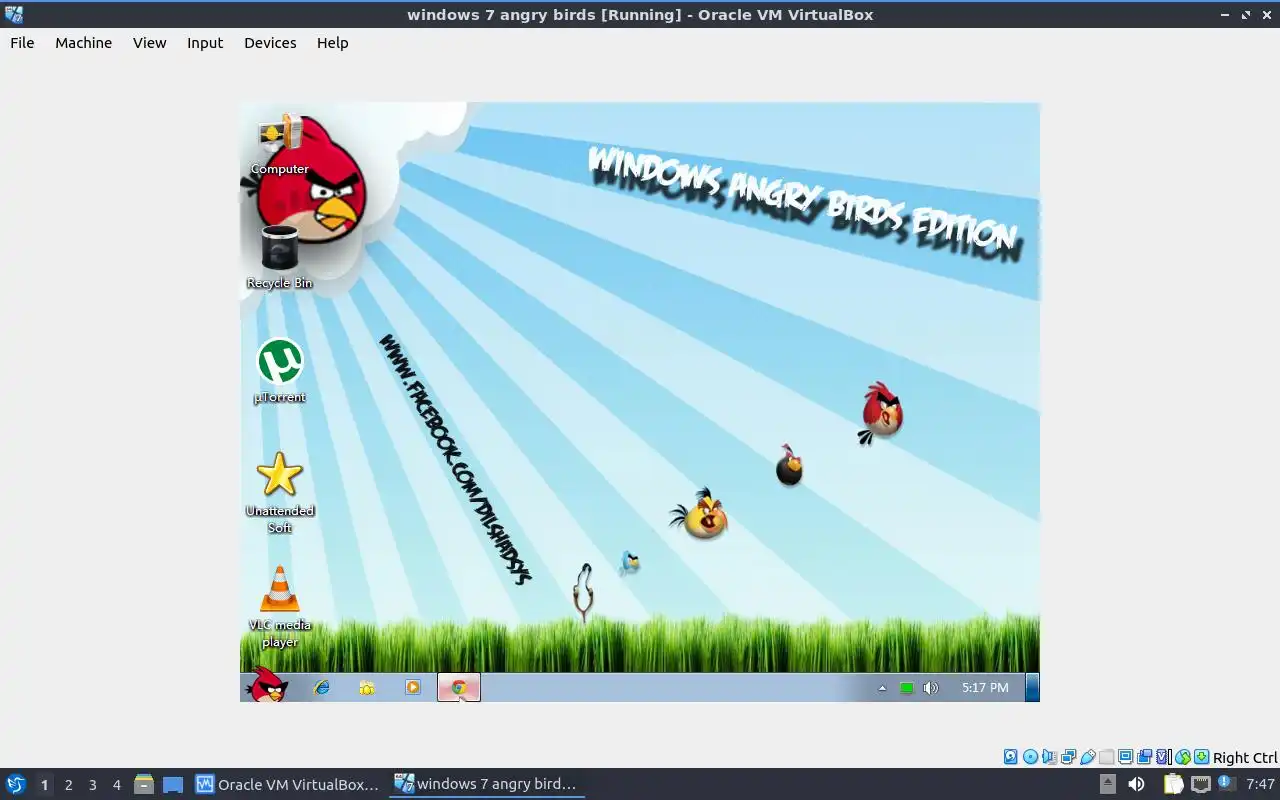Click the Show Desktop strip in guest
Screen dimensions: 1280x800
pyautogui.click(x=1033, y=687)
